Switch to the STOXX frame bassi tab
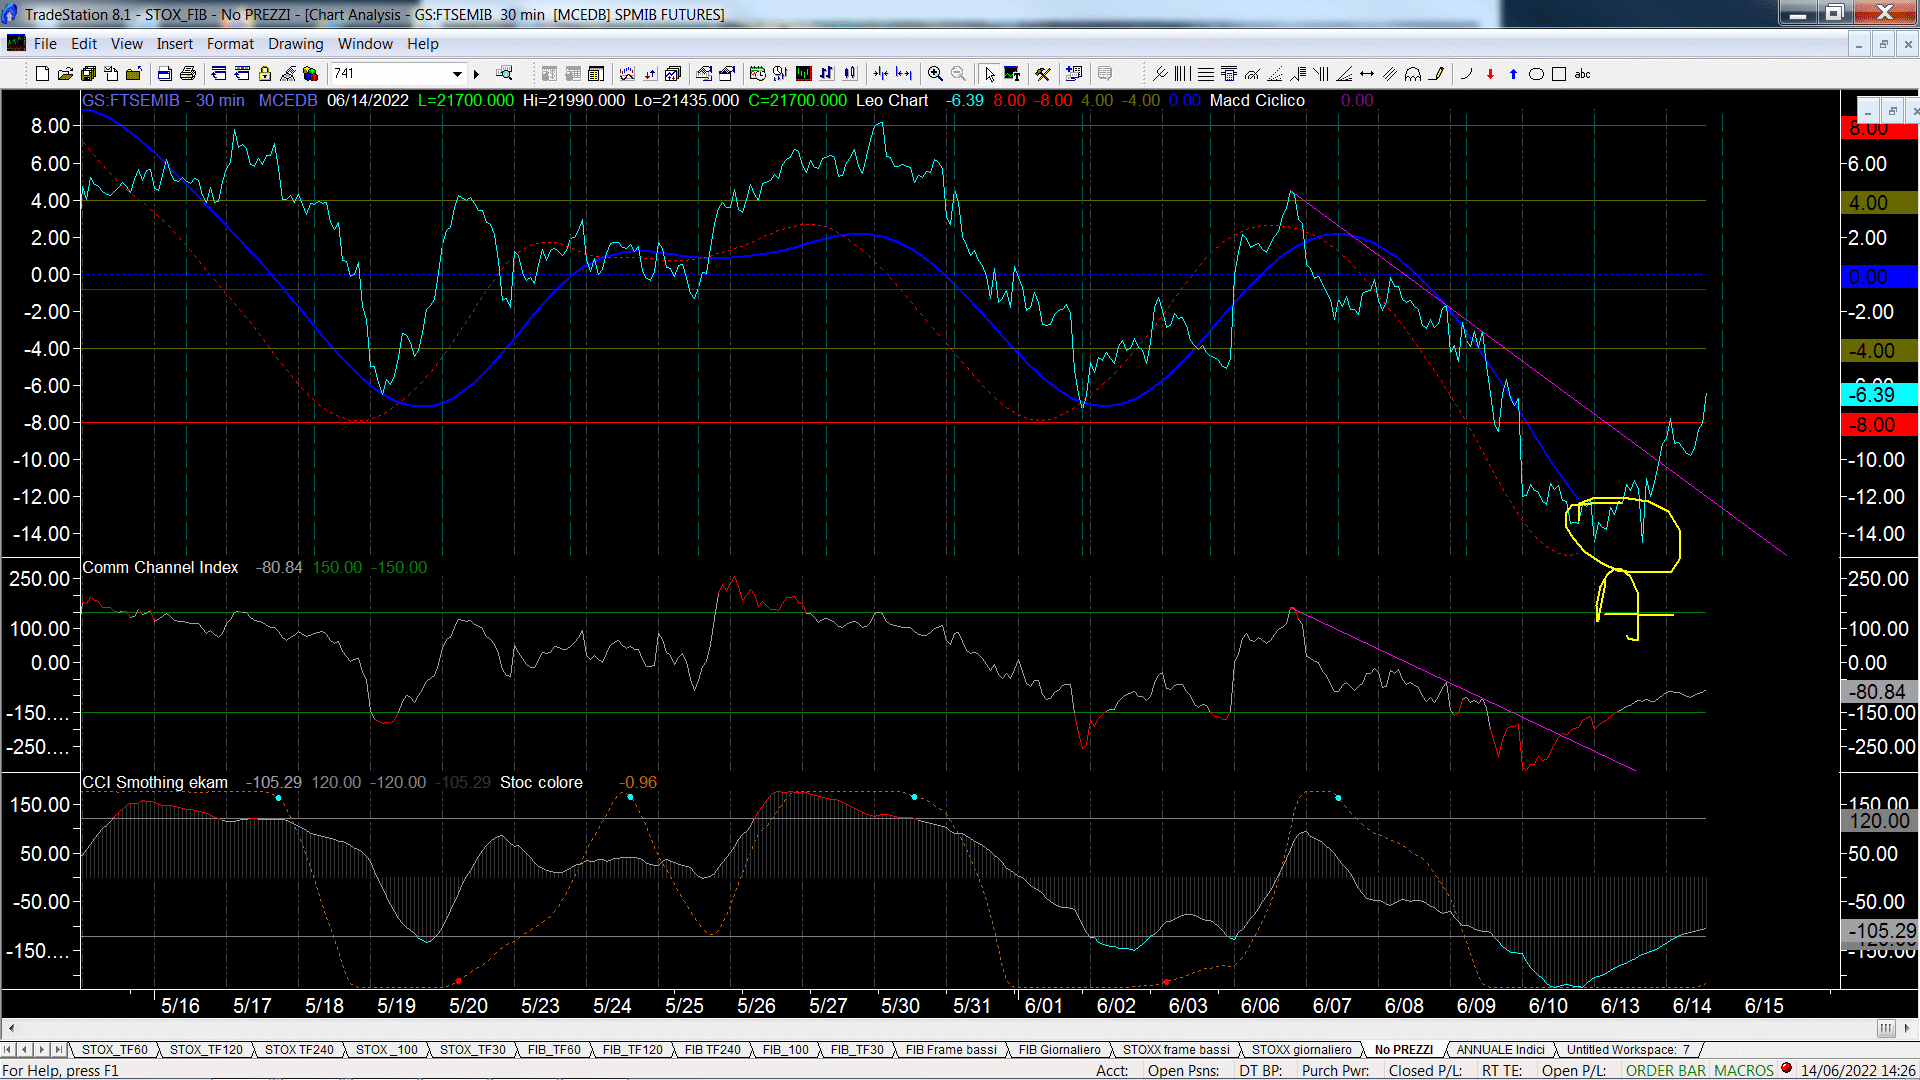The height and width of the screenshot is (1080, 1920). coord(1176,1049)
